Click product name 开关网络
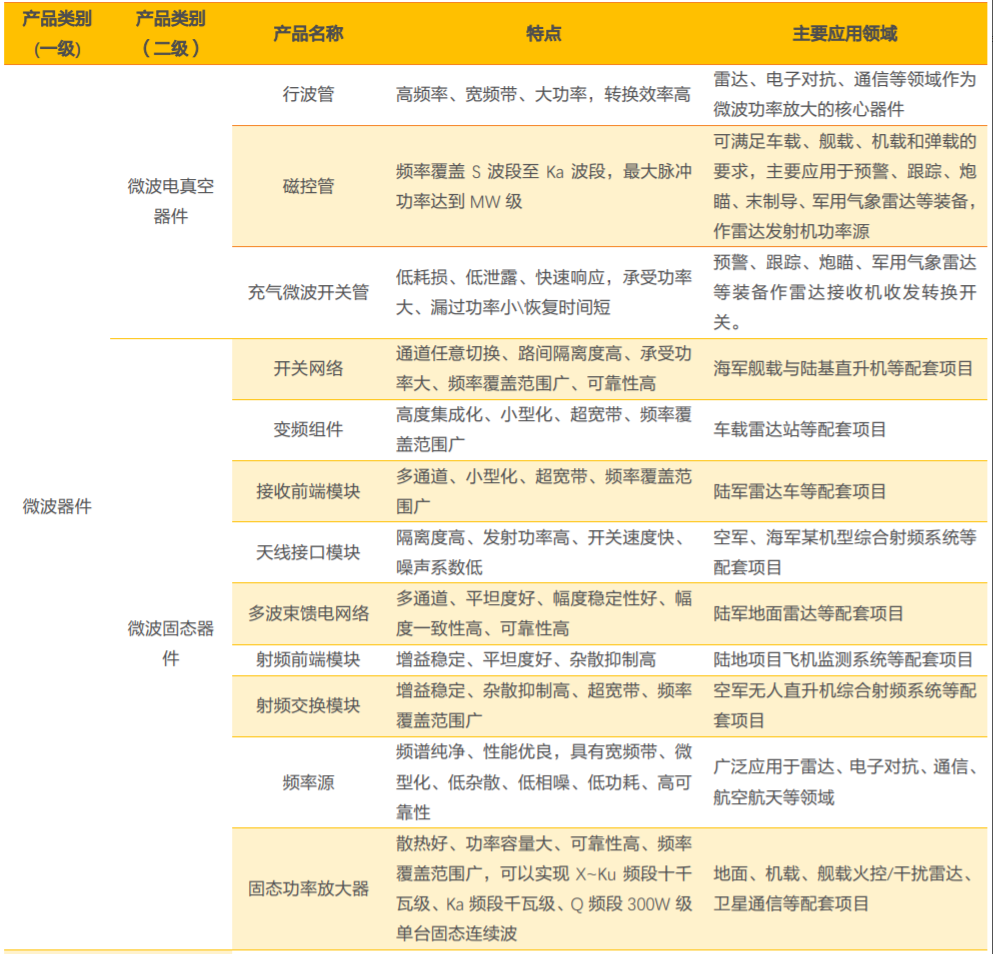Image resolution: width=993 pixels, height=954 pixels. pyautogui.click(x=308, y=368)
